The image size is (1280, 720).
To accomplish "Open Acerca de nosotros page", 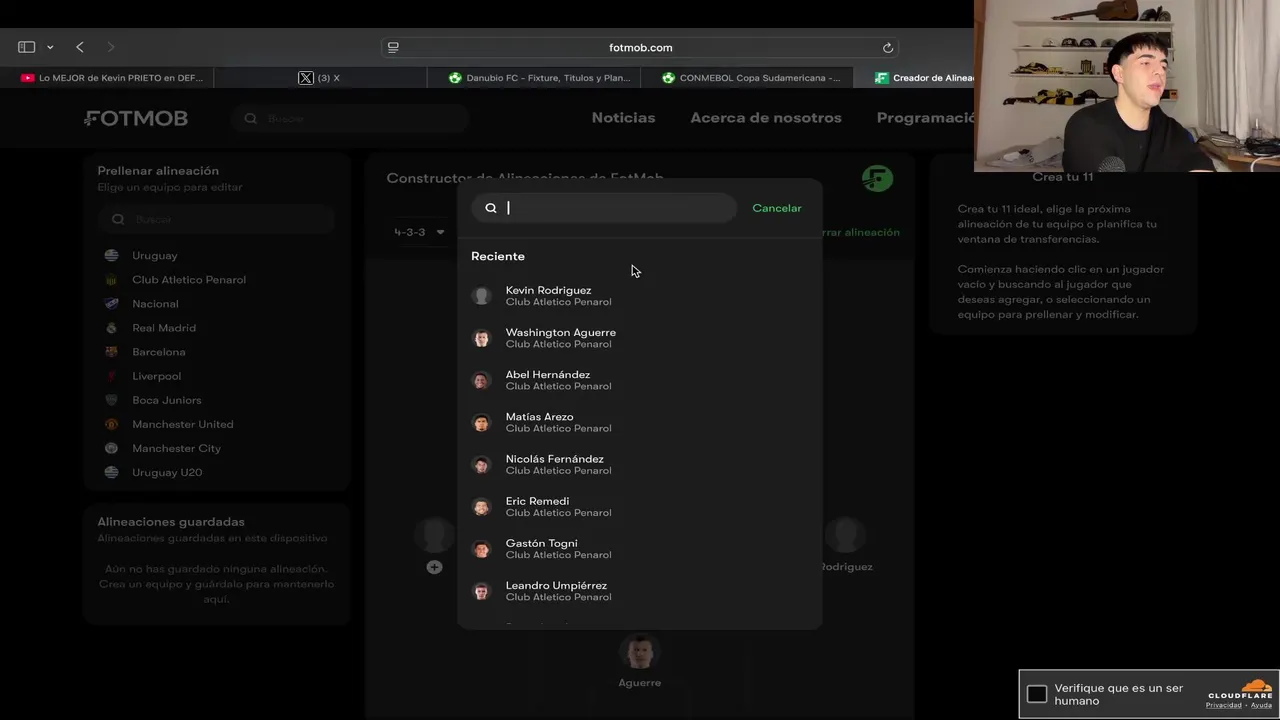I will [766, 118].
